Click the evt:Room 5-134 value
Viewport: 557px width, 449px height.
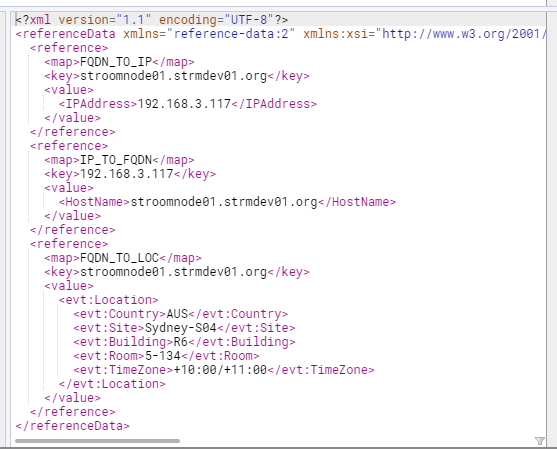pos(163,356)
